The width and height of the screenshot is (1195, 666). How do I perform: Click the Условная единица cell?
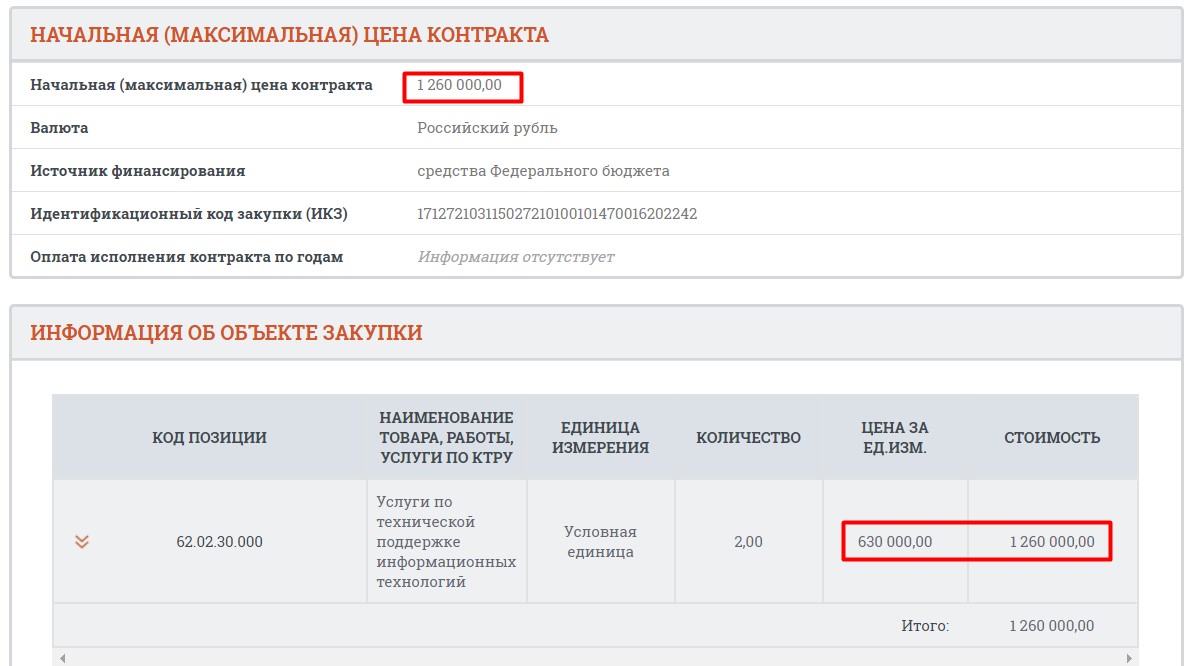[x=600, y=541]
